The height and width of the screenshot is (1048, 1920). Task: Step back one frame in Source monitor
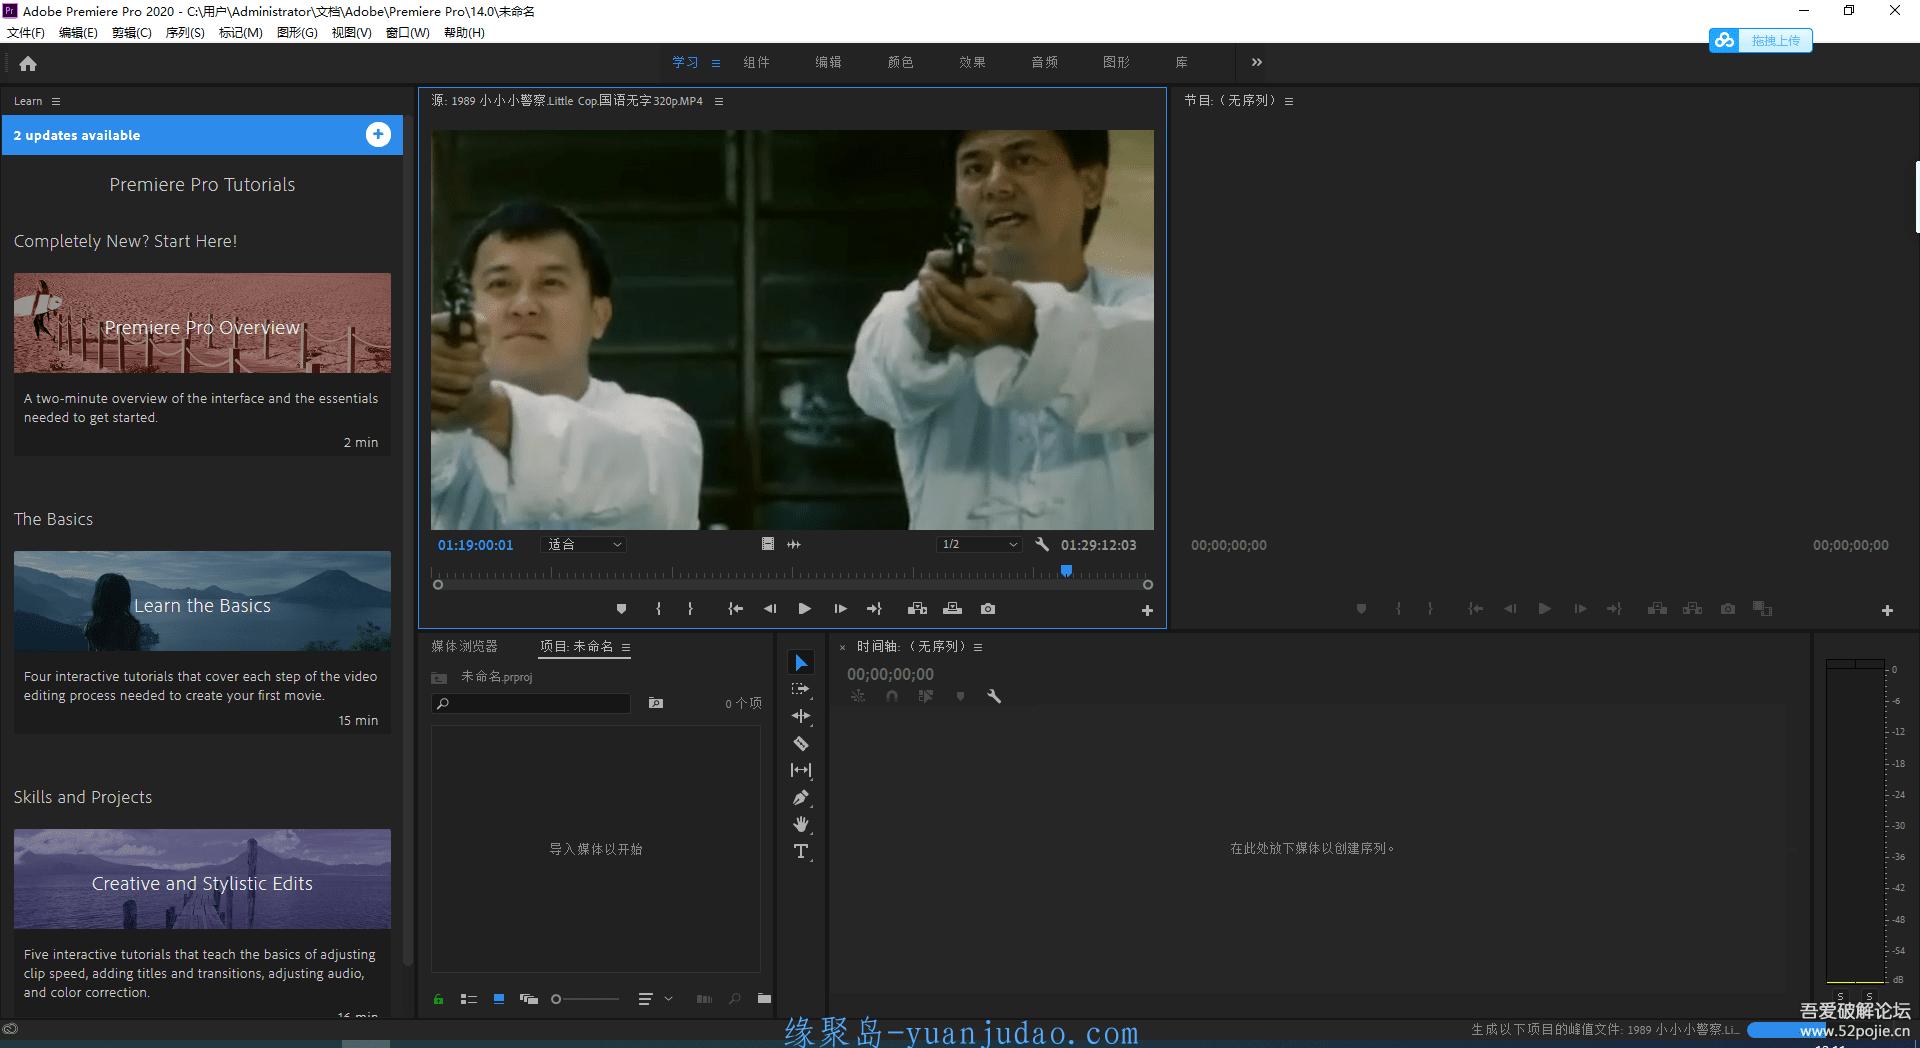(769, 609)
